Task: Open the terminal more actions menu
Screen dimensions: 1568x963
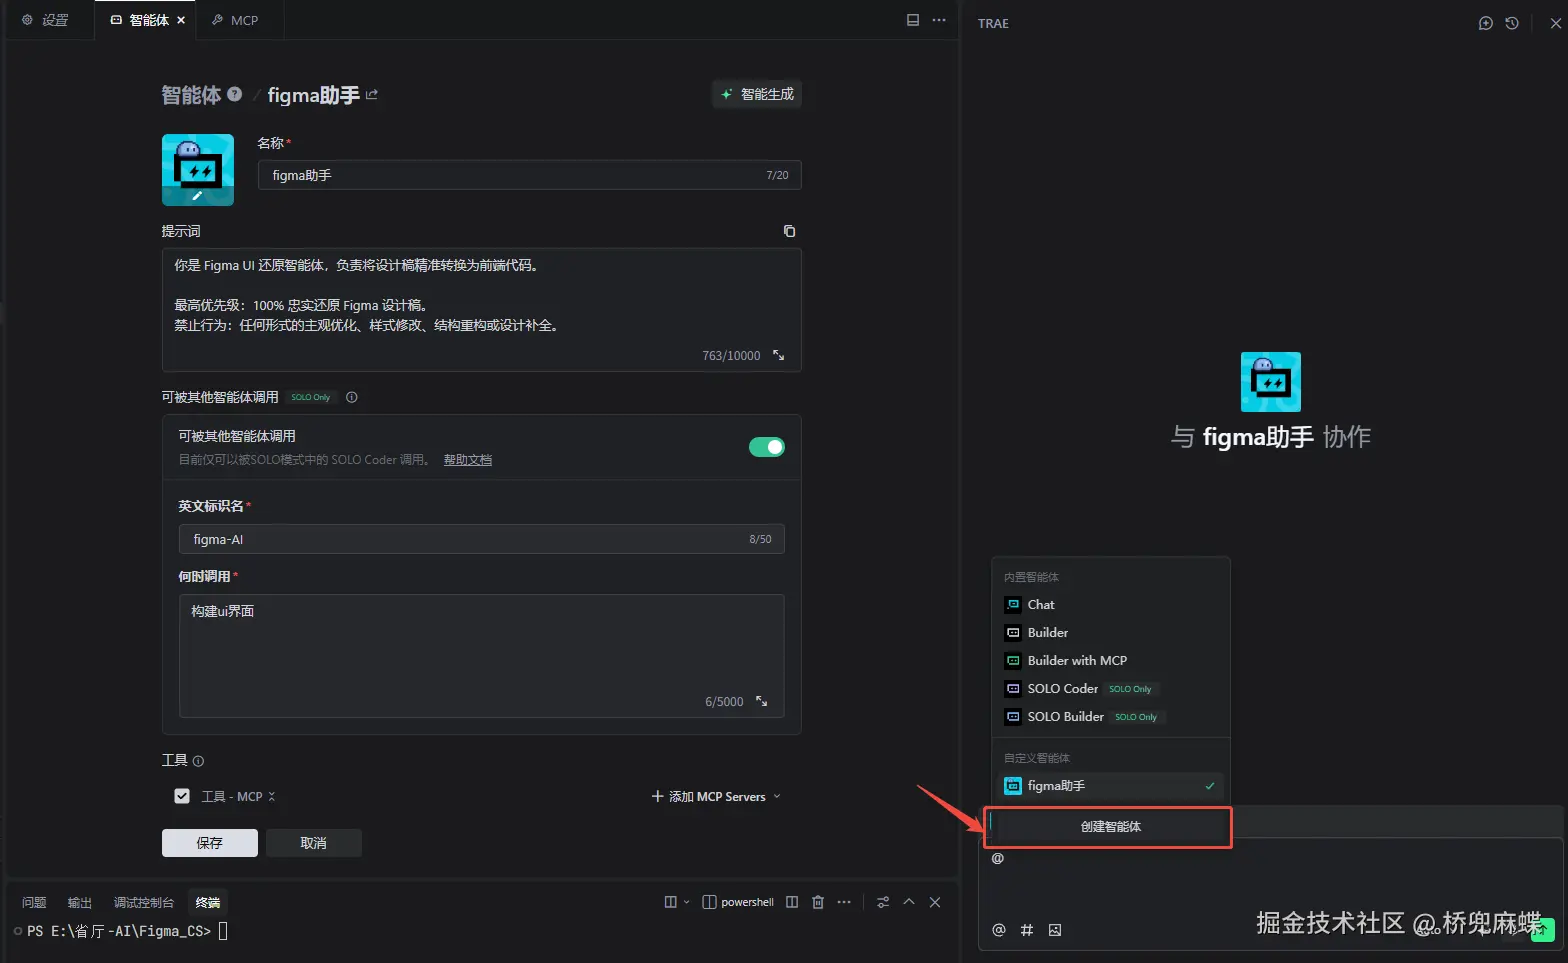Action: (844, 902)
